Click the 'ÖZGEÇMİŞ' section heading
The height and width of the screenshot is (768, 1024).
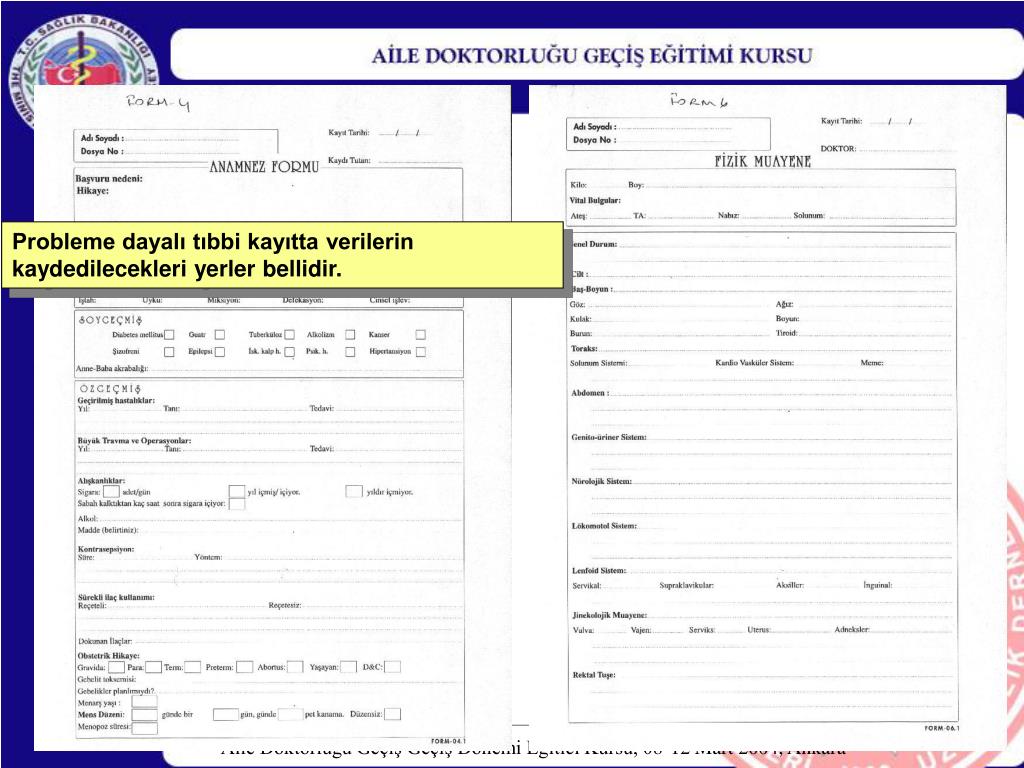point(110,389)
